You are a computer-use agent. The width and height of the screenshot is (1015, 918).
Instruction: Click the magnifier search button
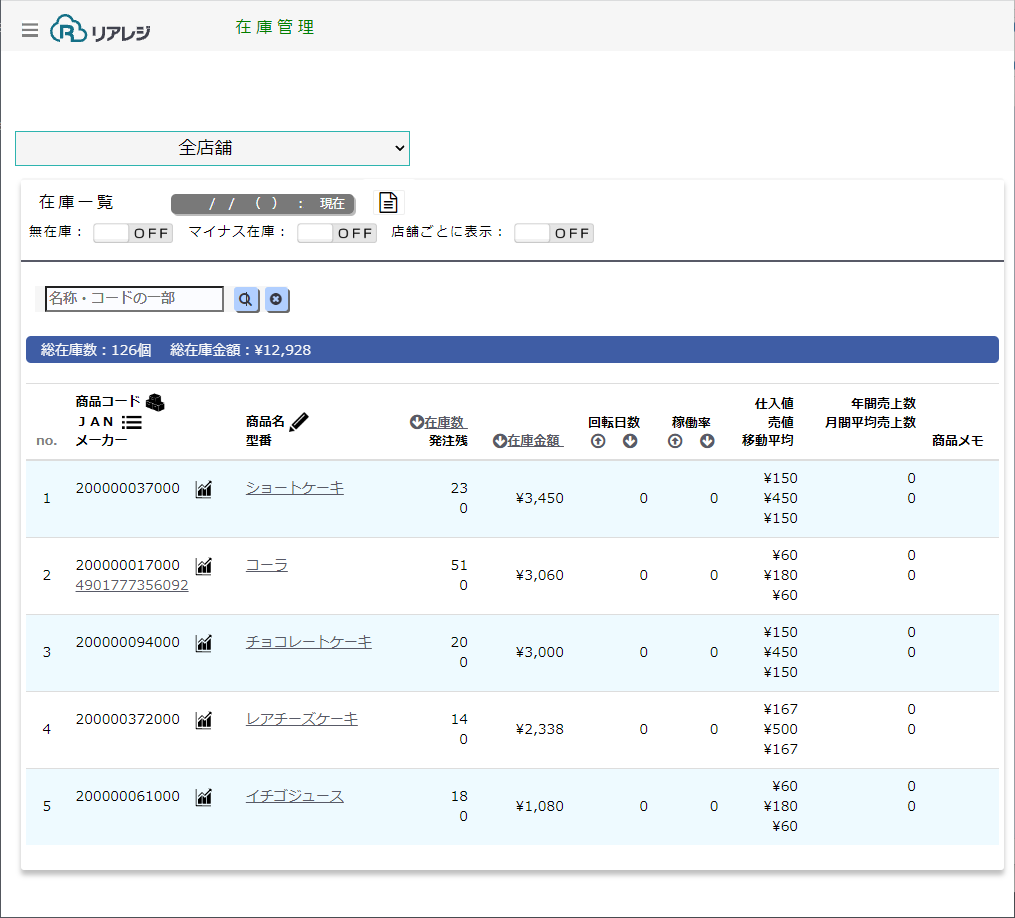246,299
